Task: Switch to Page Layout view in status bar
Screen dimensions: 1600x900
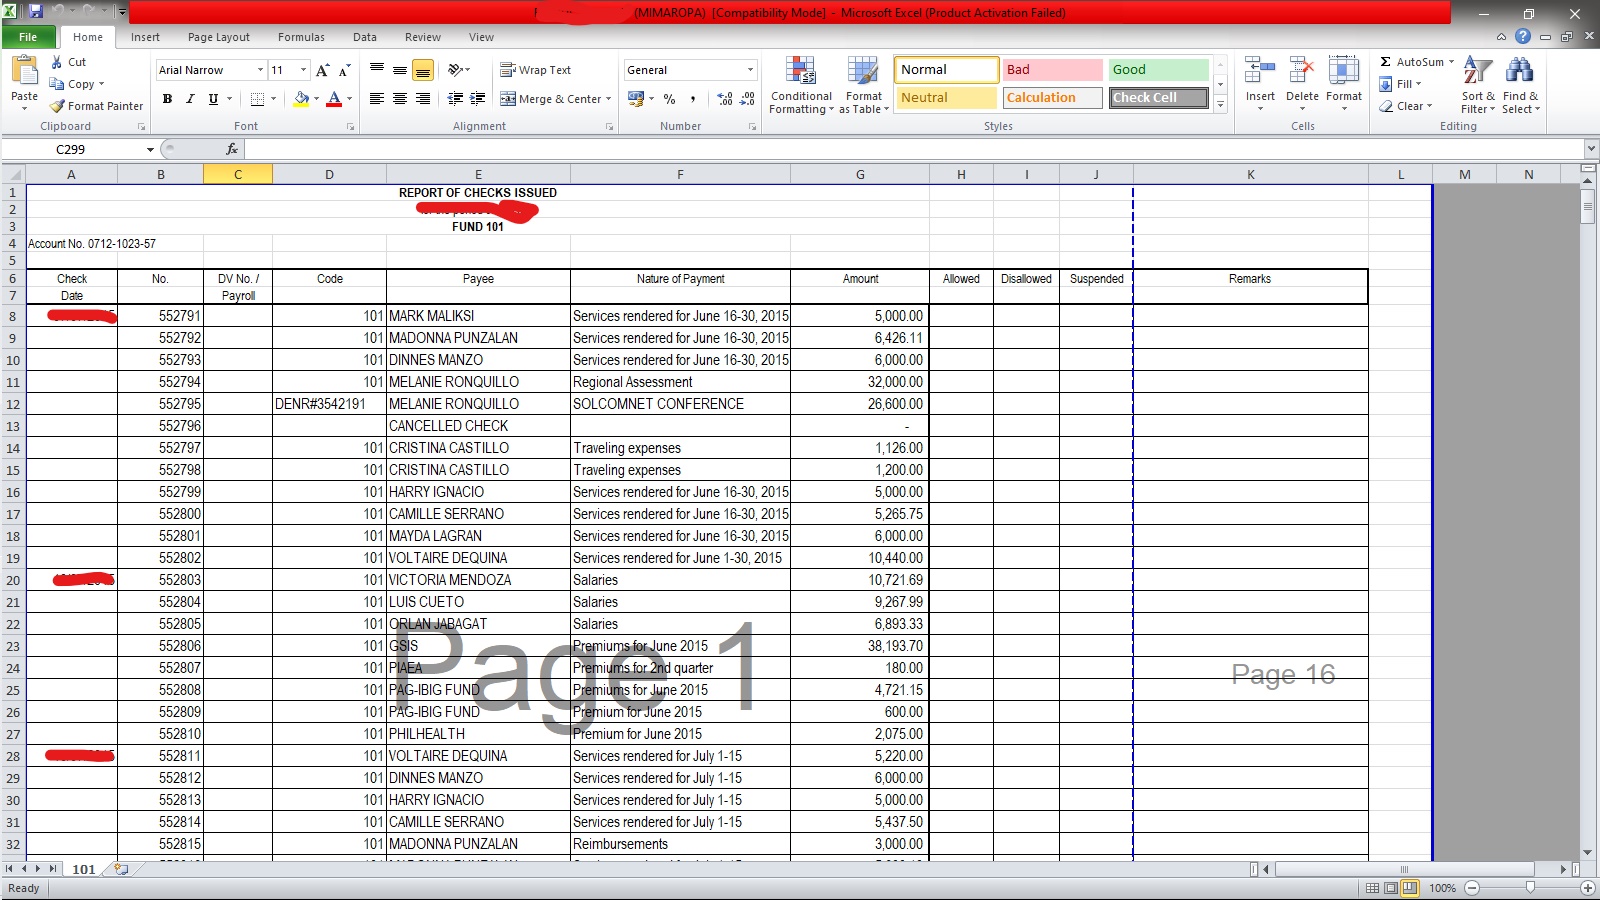Action: point(1391,888)
